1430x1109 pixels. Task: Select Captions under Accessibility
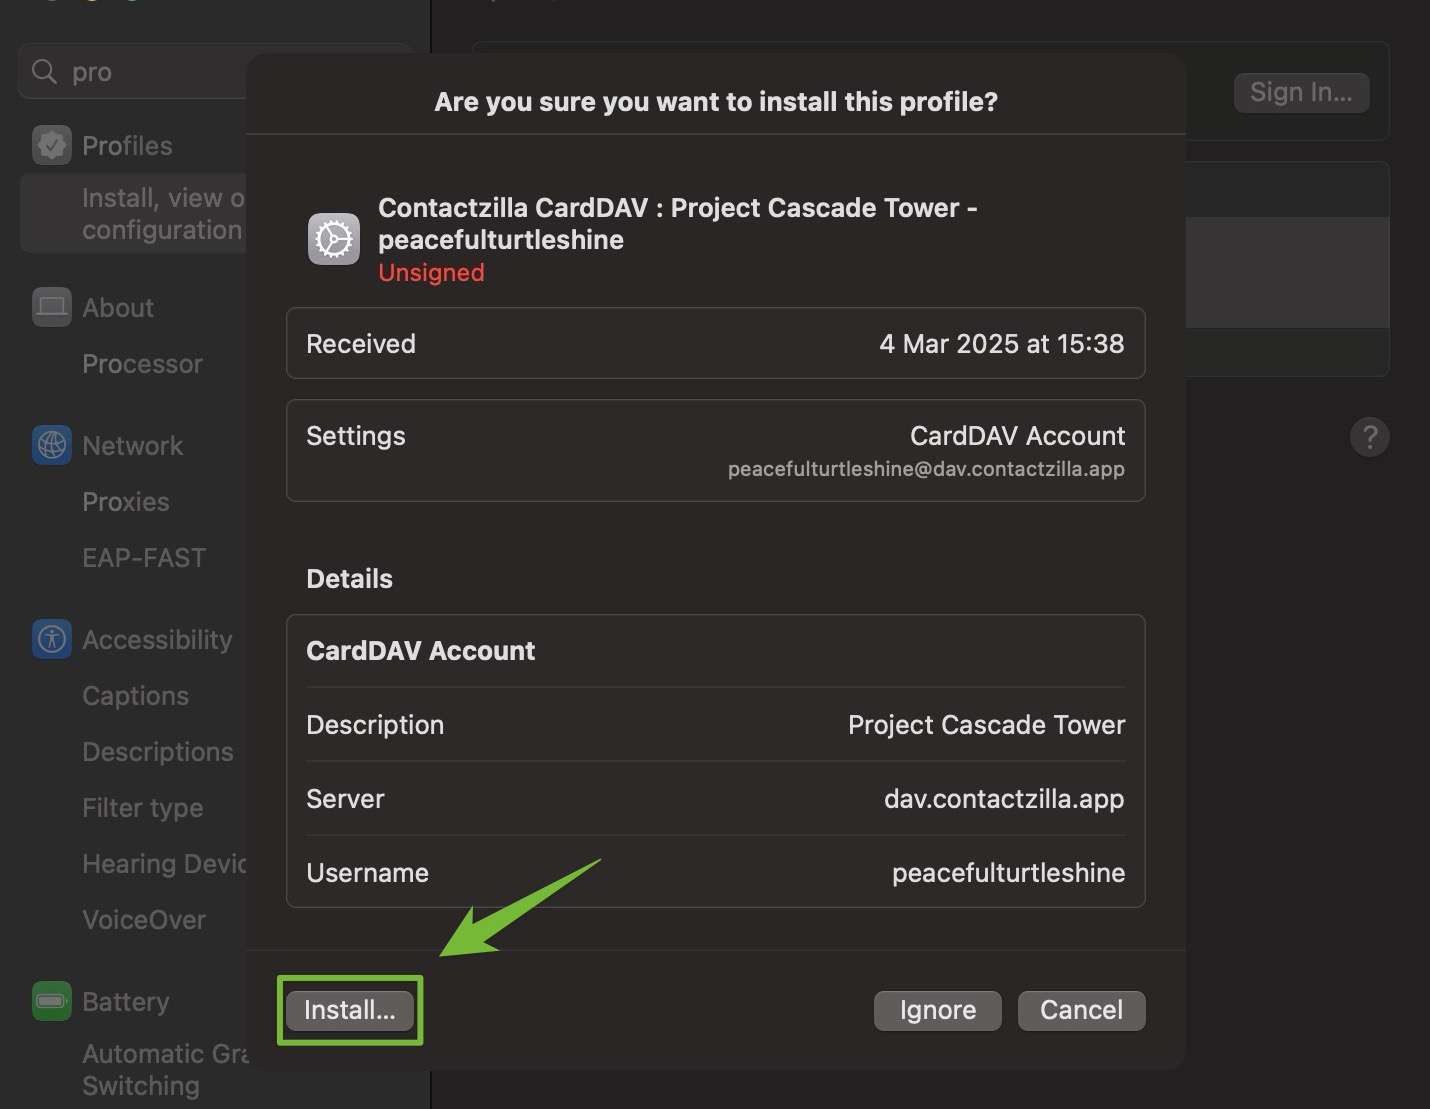135,696
